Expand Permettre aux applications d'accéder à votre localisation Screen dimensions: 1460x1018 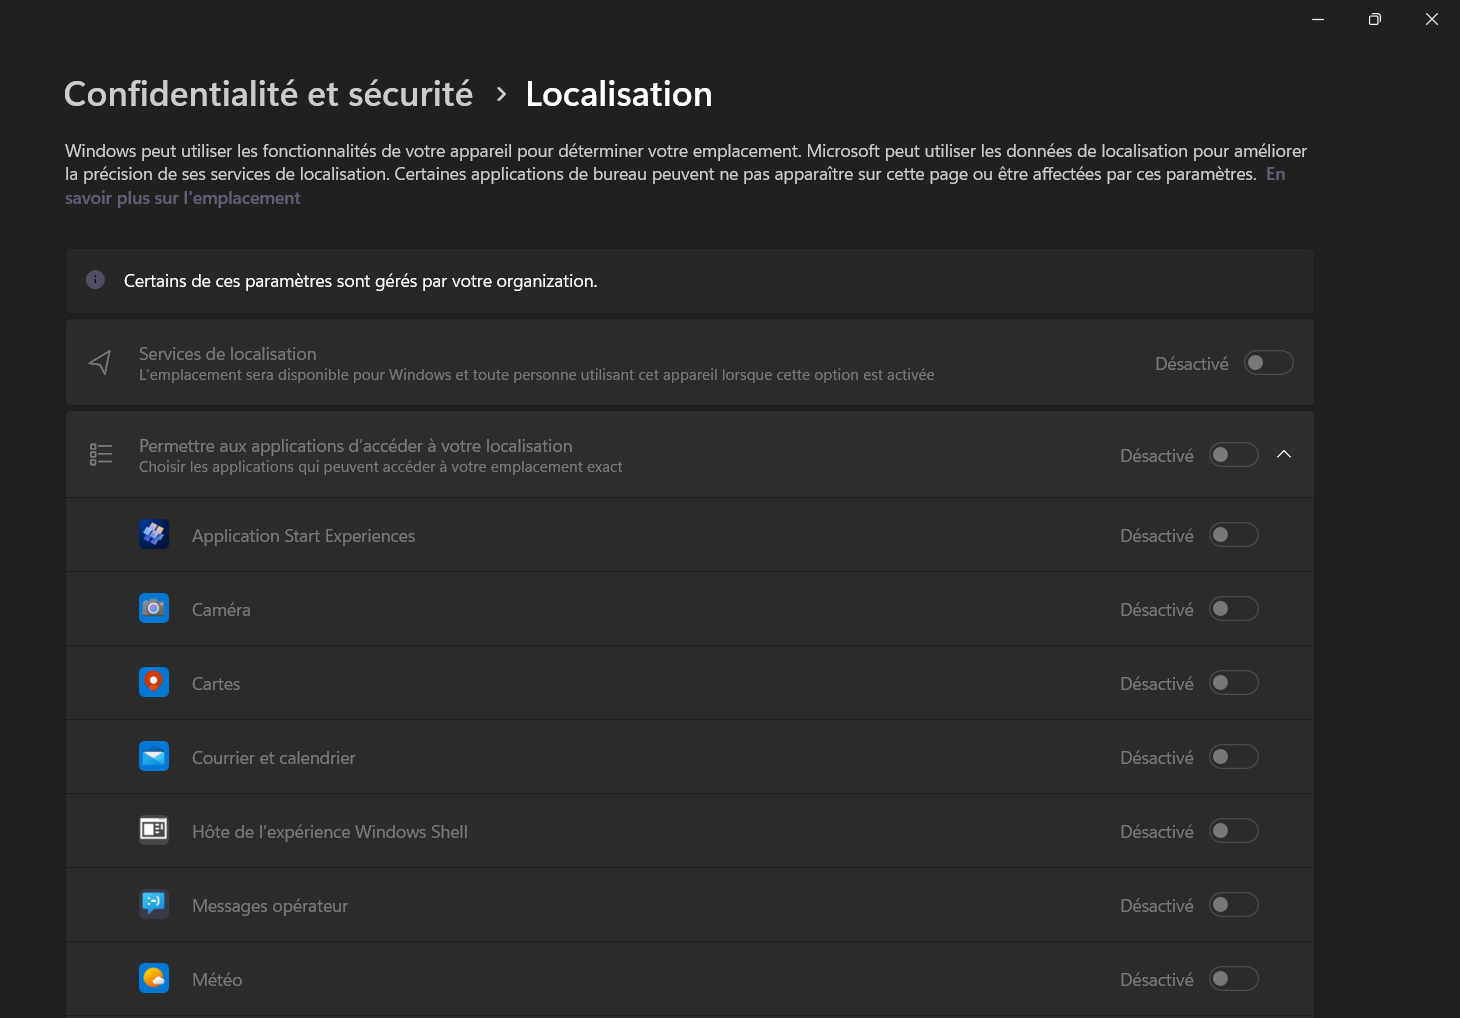(x=1284, y=453)
